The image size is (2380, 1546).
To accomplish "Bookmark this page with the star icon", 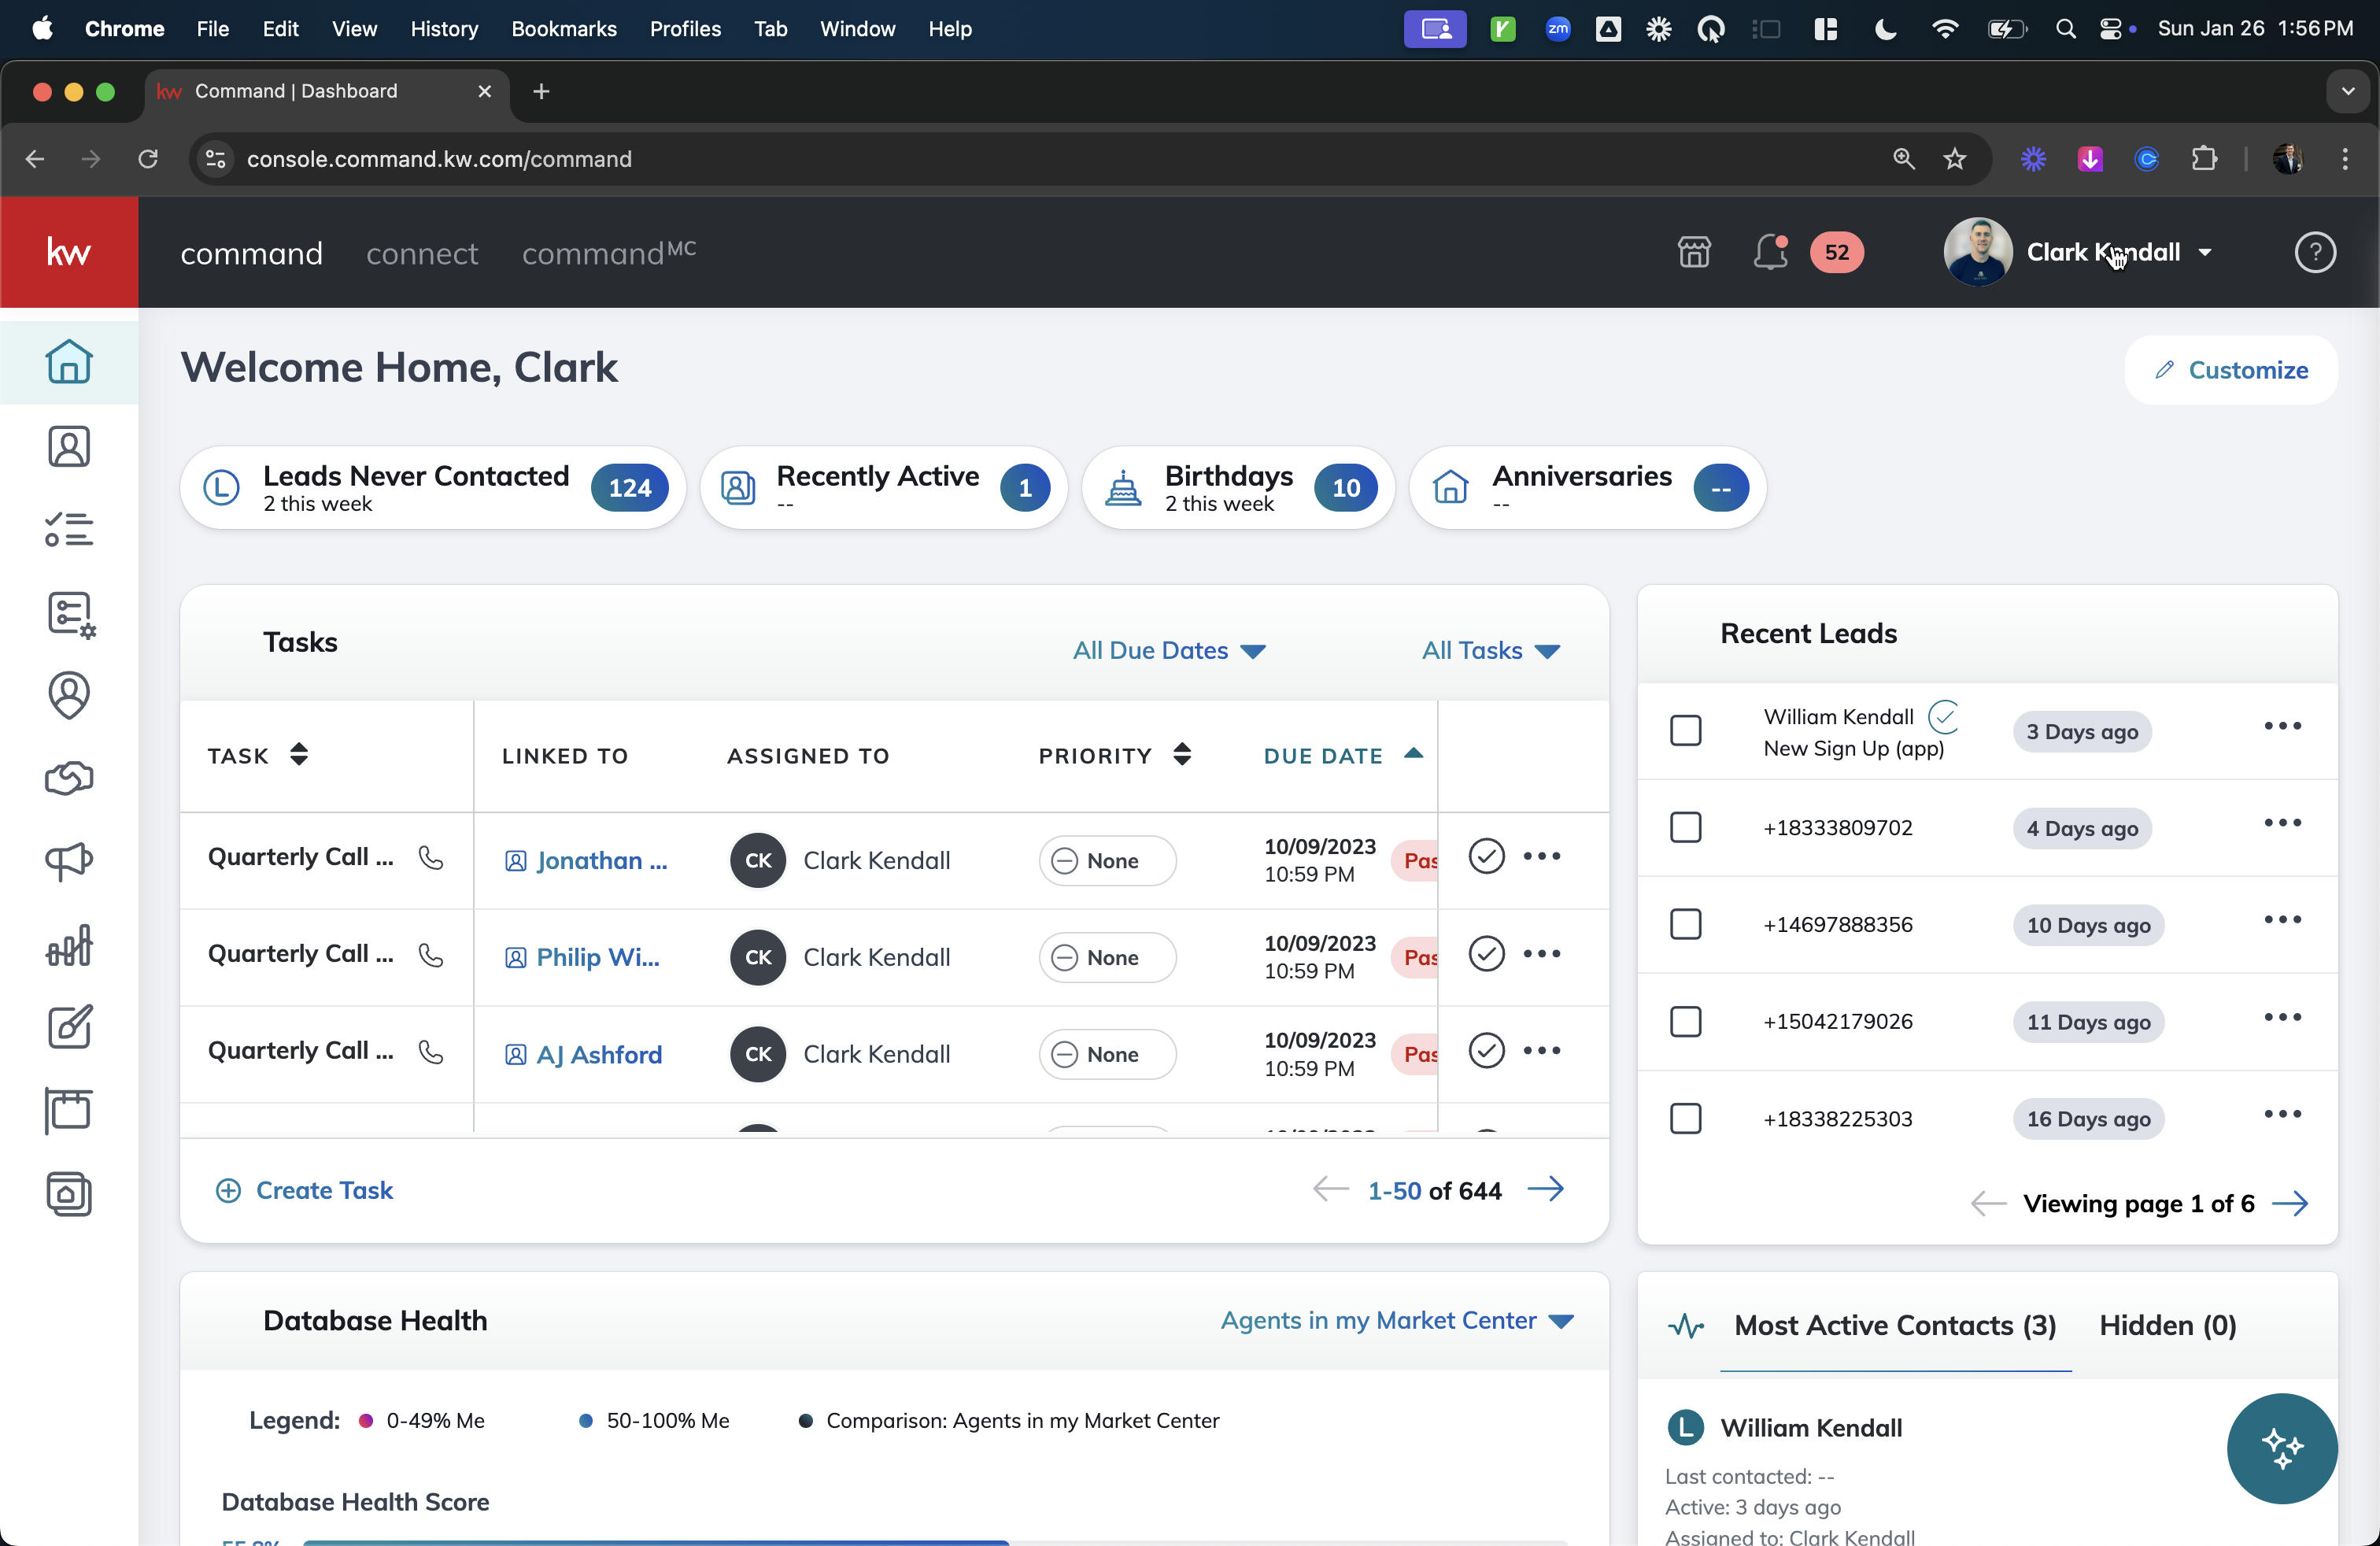I will tap(1954, 159).
